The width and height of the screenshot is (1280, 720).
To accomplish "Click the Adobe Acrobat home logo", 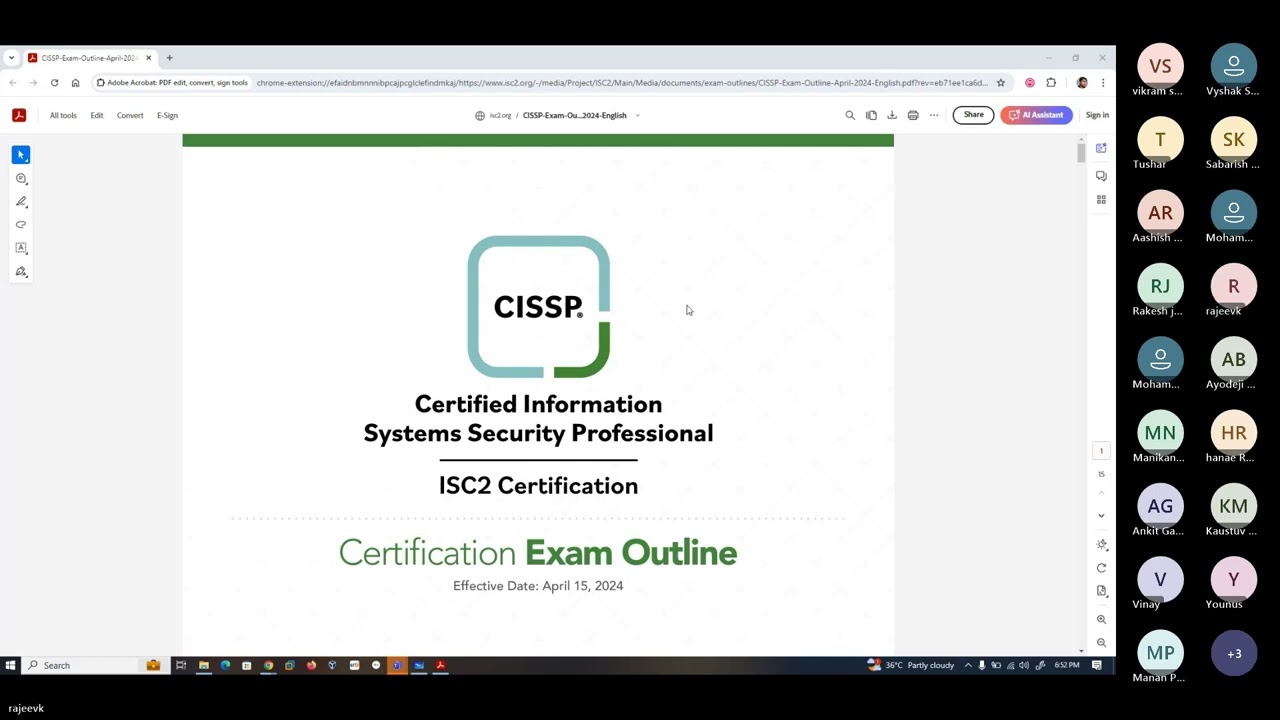I will [x=19, y=115].
